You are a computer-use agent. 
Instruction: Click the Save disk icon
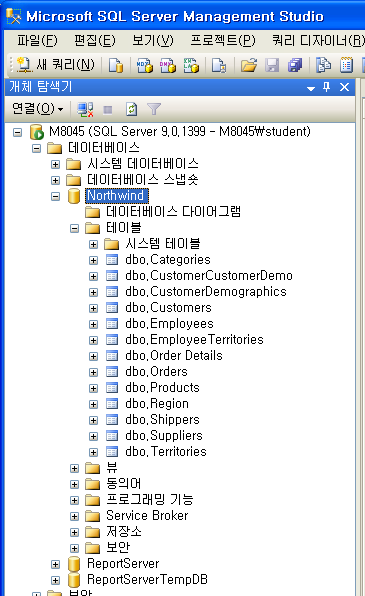pos(272,65)
